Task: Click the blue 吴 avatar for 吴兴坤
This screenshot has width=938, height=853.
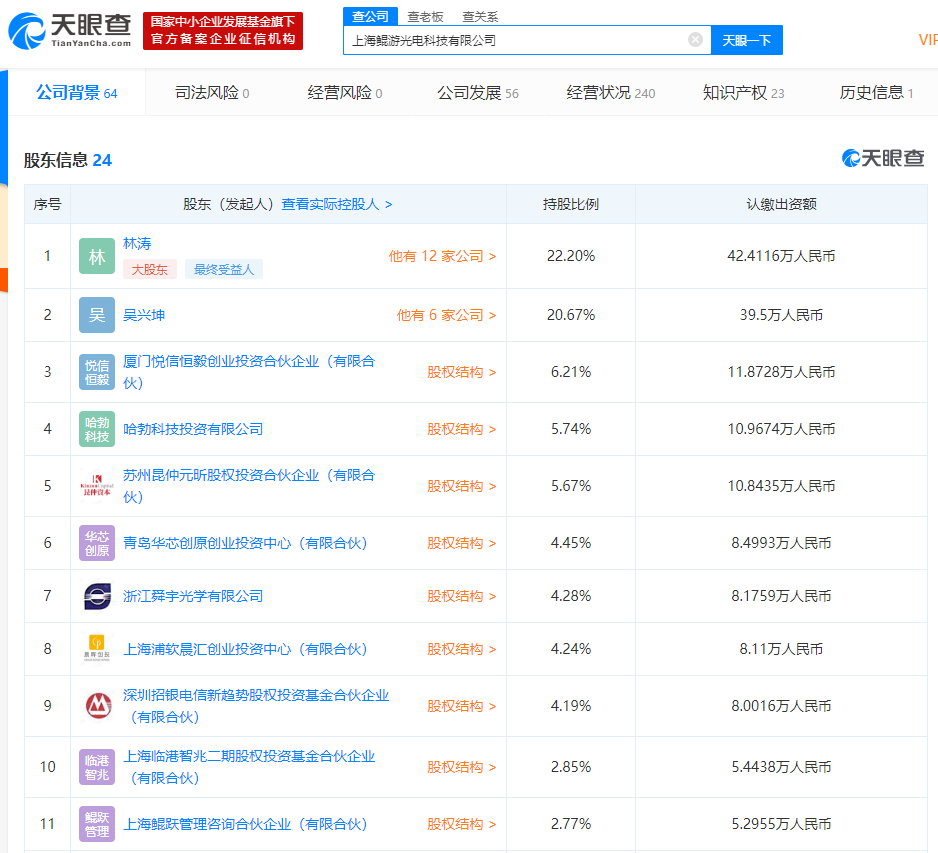Action: click(97, 315)
